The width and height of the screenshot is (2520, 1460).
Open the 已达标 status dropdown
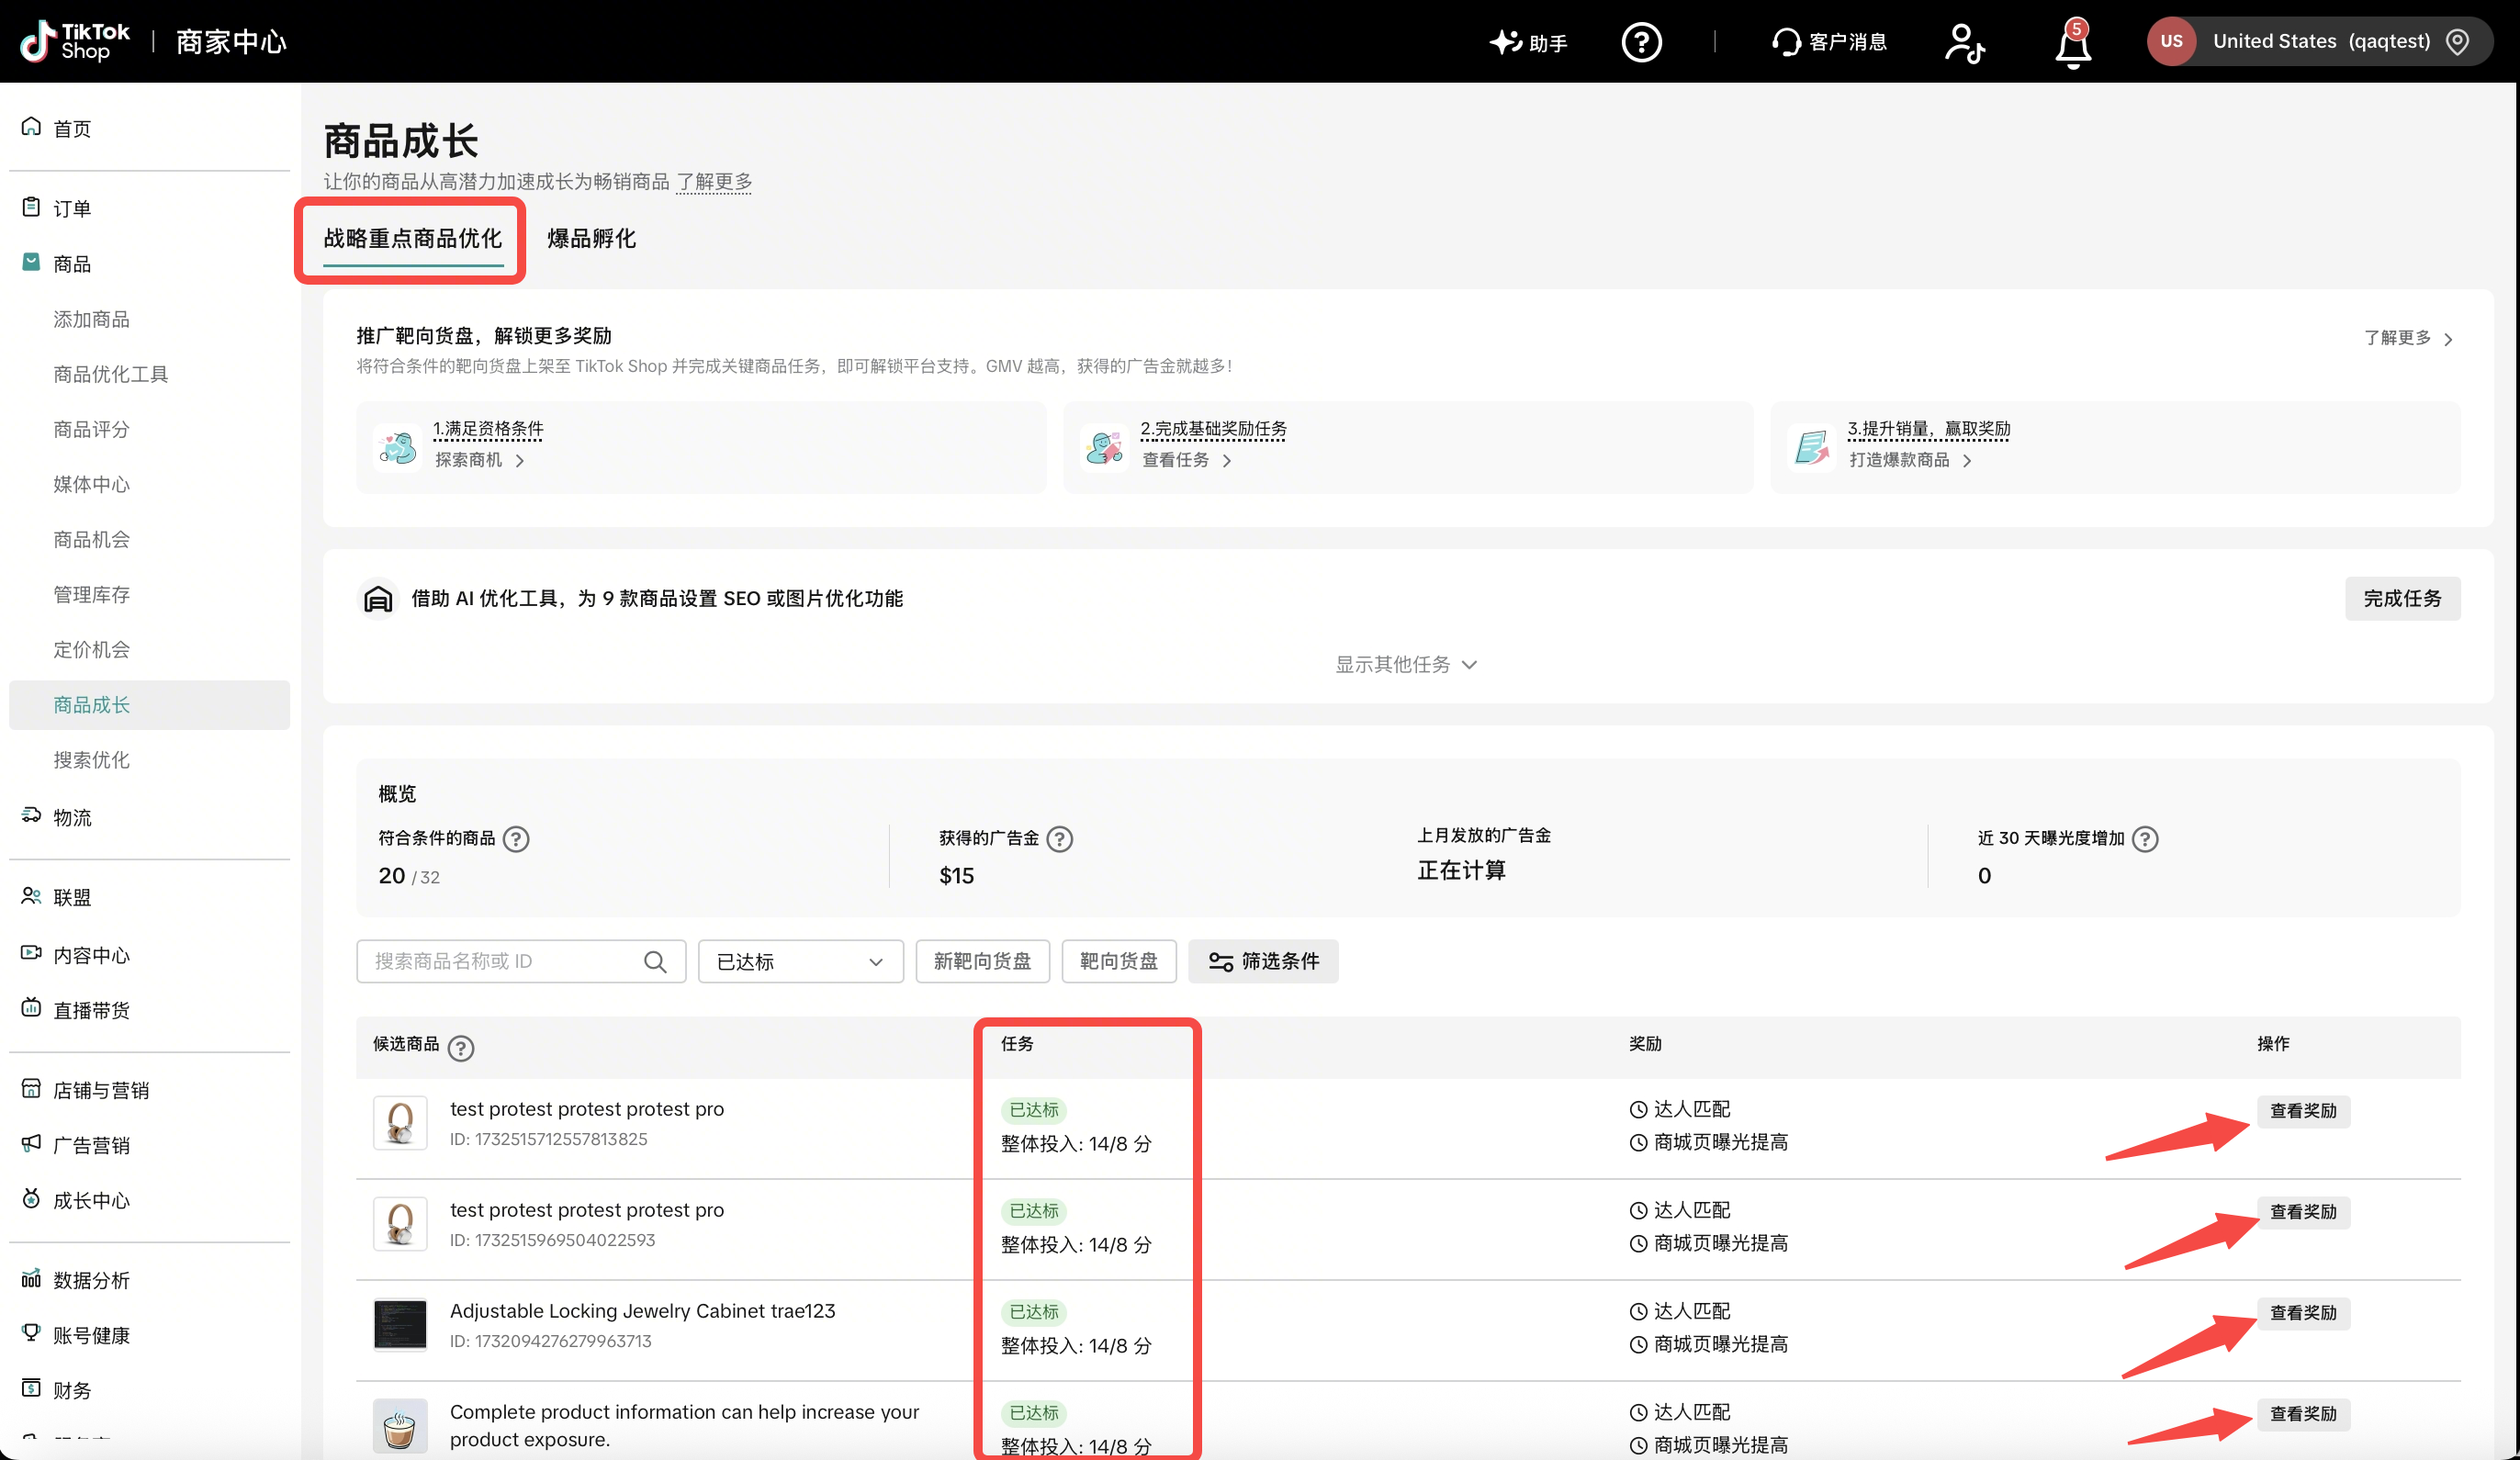point(800,961)
